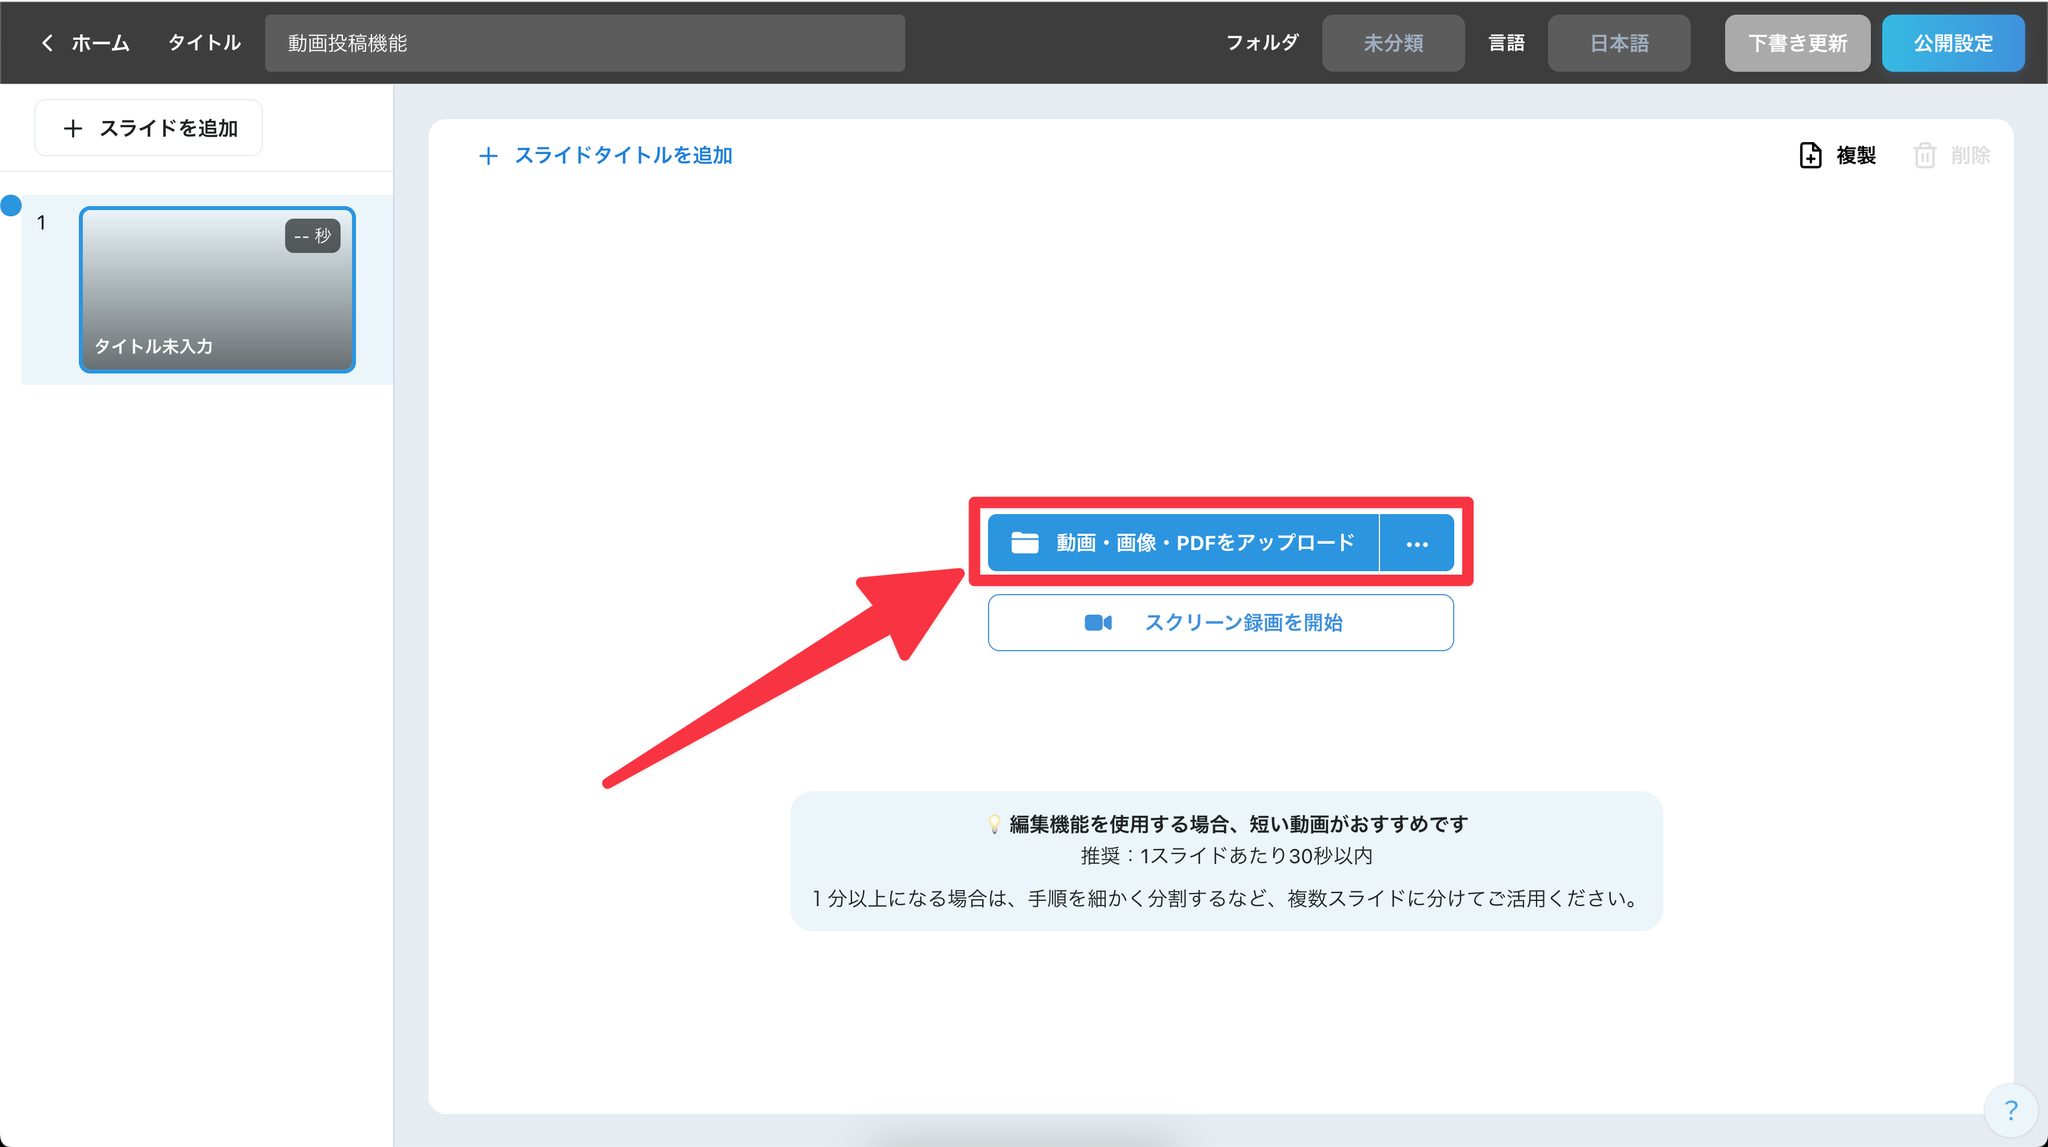
Task: Open the フォルダ 未分類 dropdown
Action: (1392, 43)
